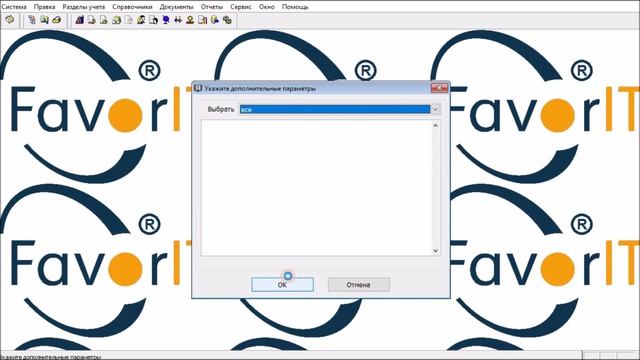Click the yellow eraser-shaped toolbar icon

[x=56, y=20]
